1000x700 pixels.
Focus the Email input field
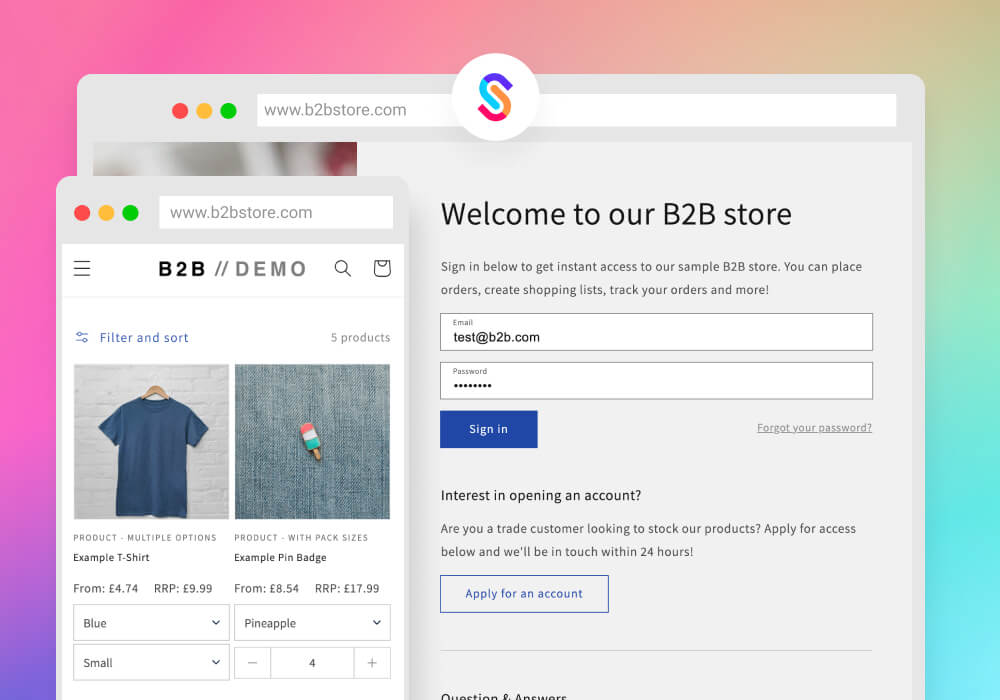click(x=656, y=332)
